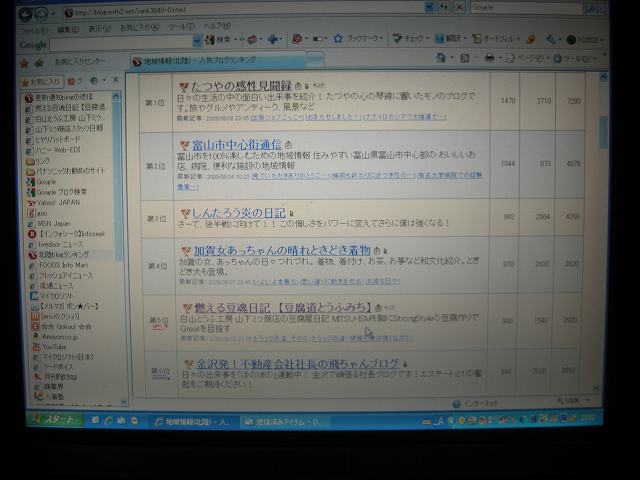Screen dimensions: 640x480
Task: Click the チェック spell-check icon on the Google toolbar
Action: [x=408, y=38]
